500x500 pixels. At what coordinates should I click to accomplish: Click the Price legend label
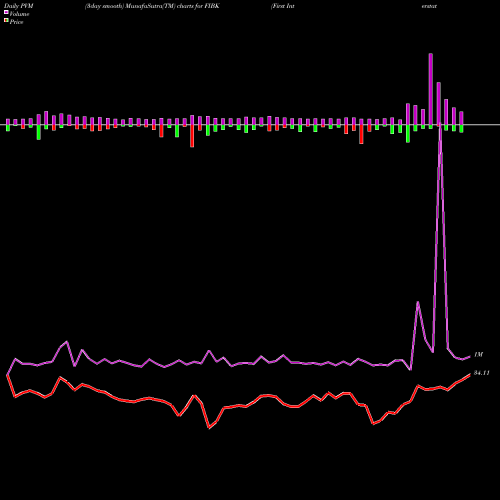[x=16, y=22]
